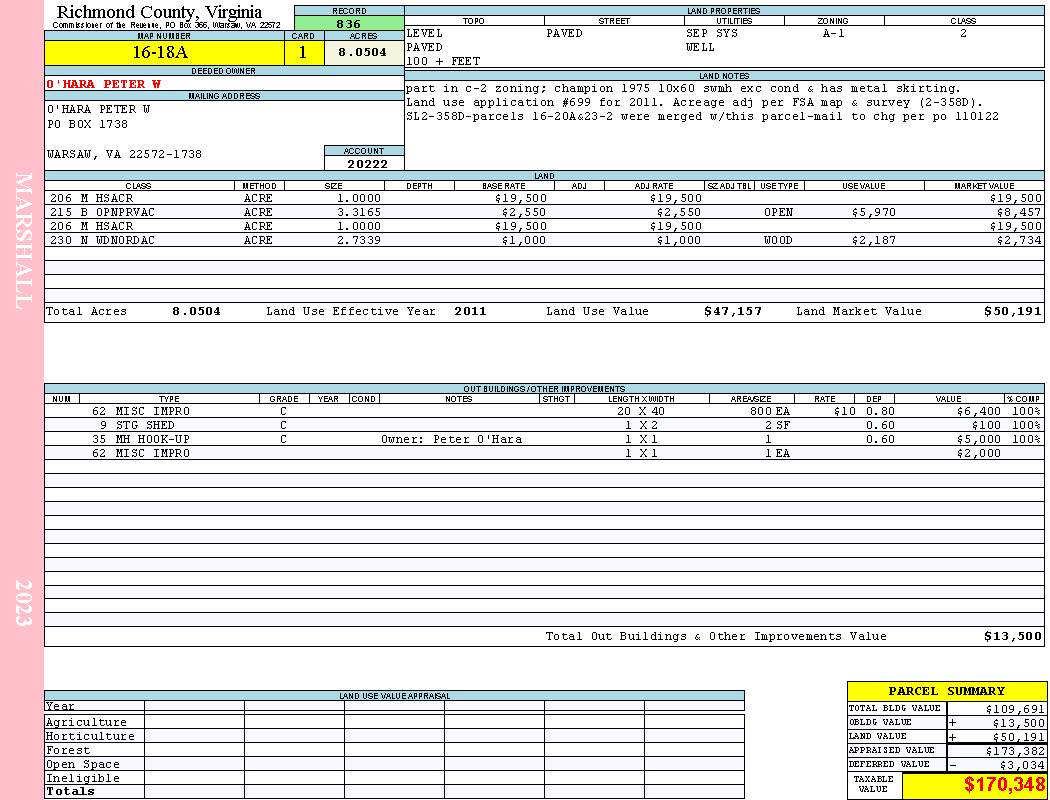Select the $5,000 improvement value
The width and height of the screenshot is (1050, 800).
[978, 440]
